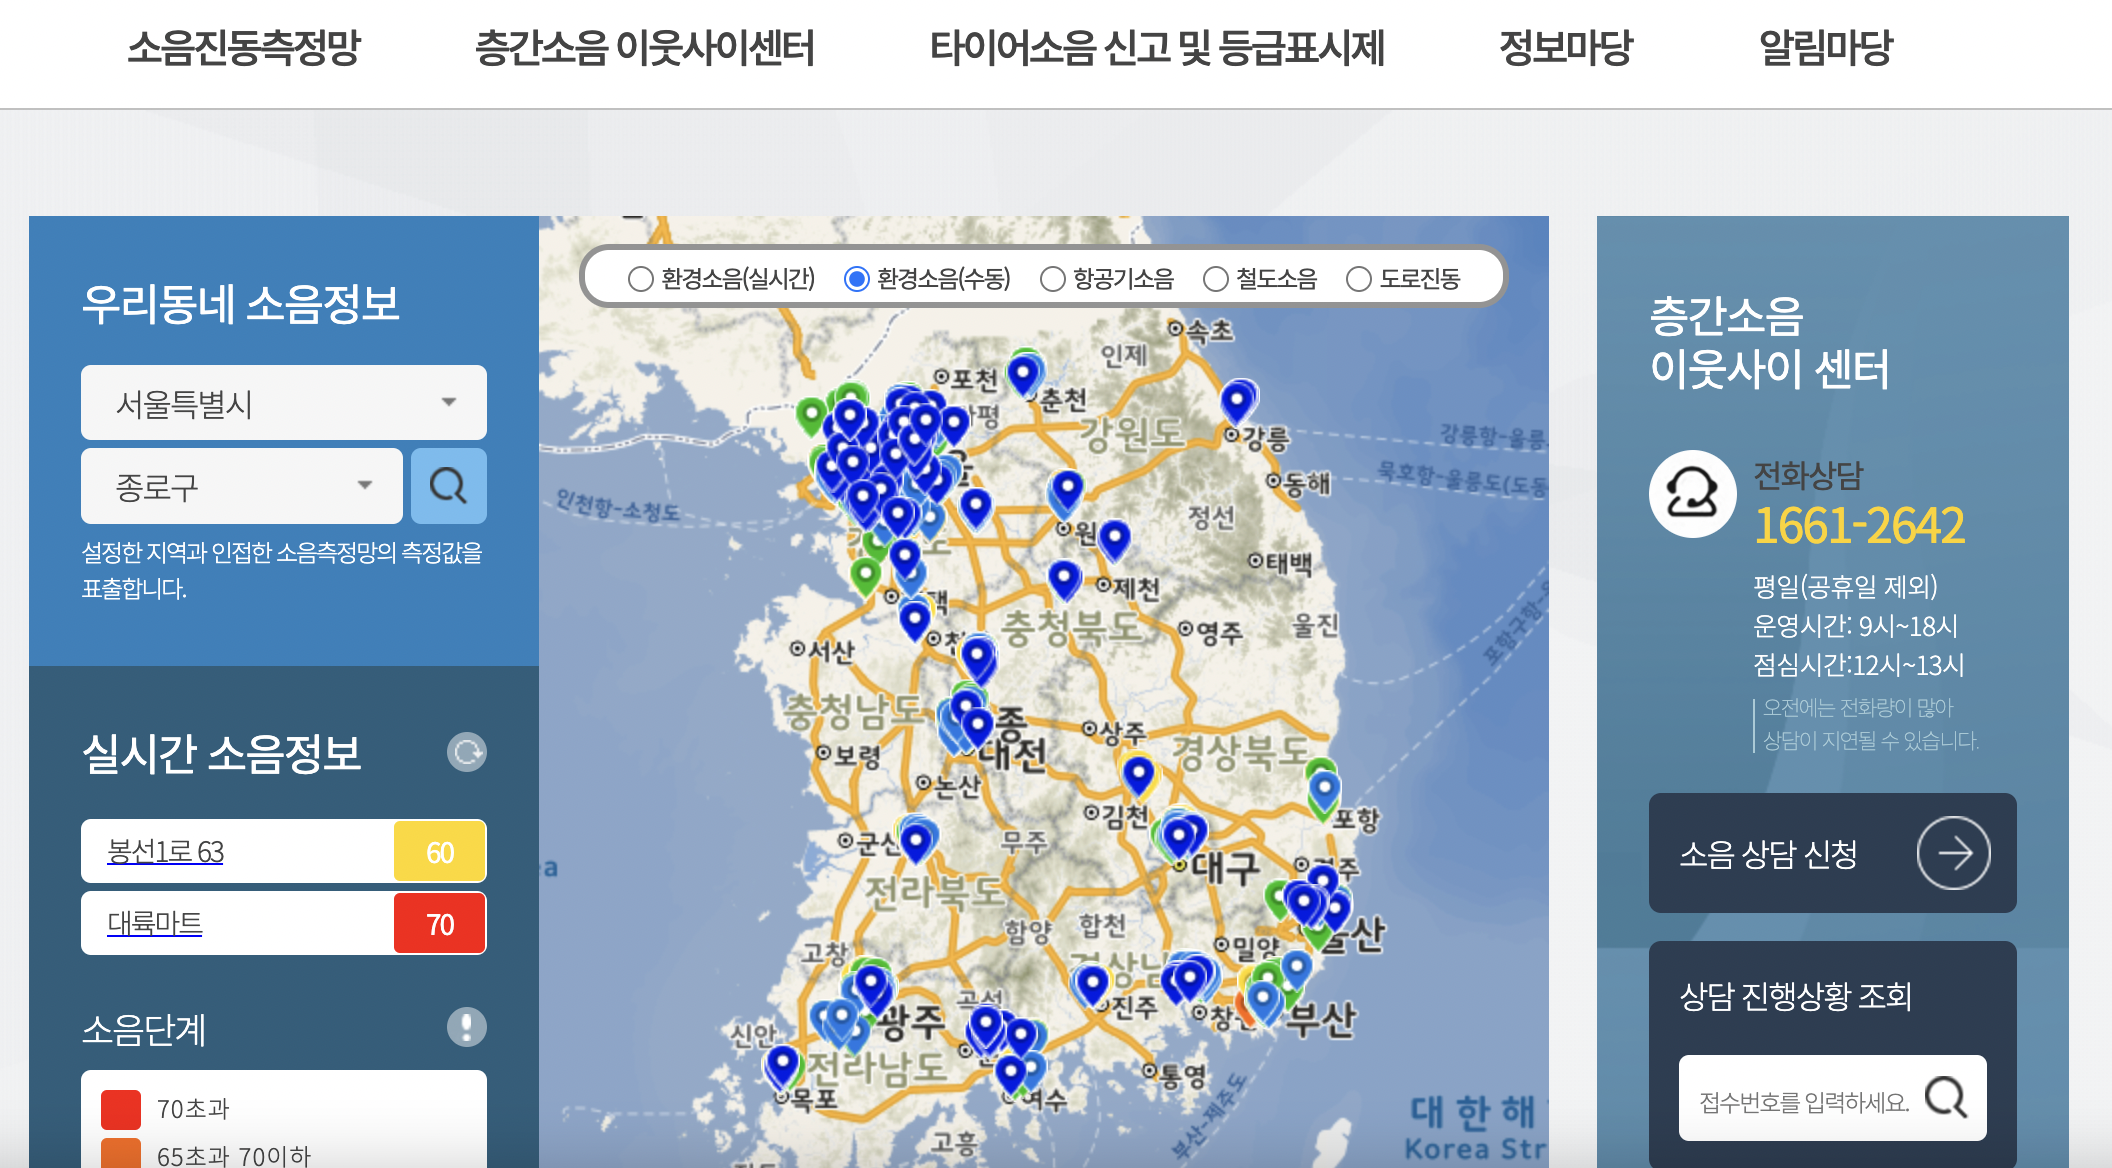This screenshot has height=1168, width=2112.
Task: Click the map marker near 춘천
Action: coord(1023,374)
